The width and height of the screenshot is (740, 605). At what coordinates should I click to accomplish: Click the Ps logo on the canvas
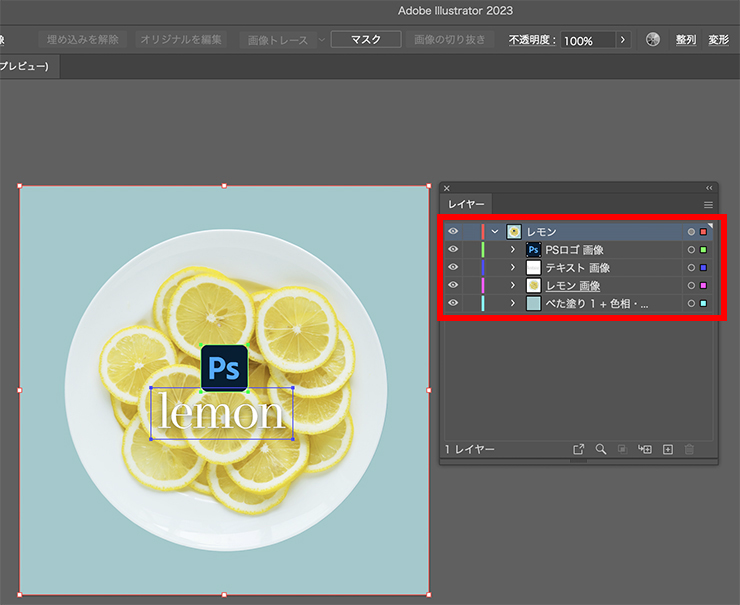coord(224,368)
